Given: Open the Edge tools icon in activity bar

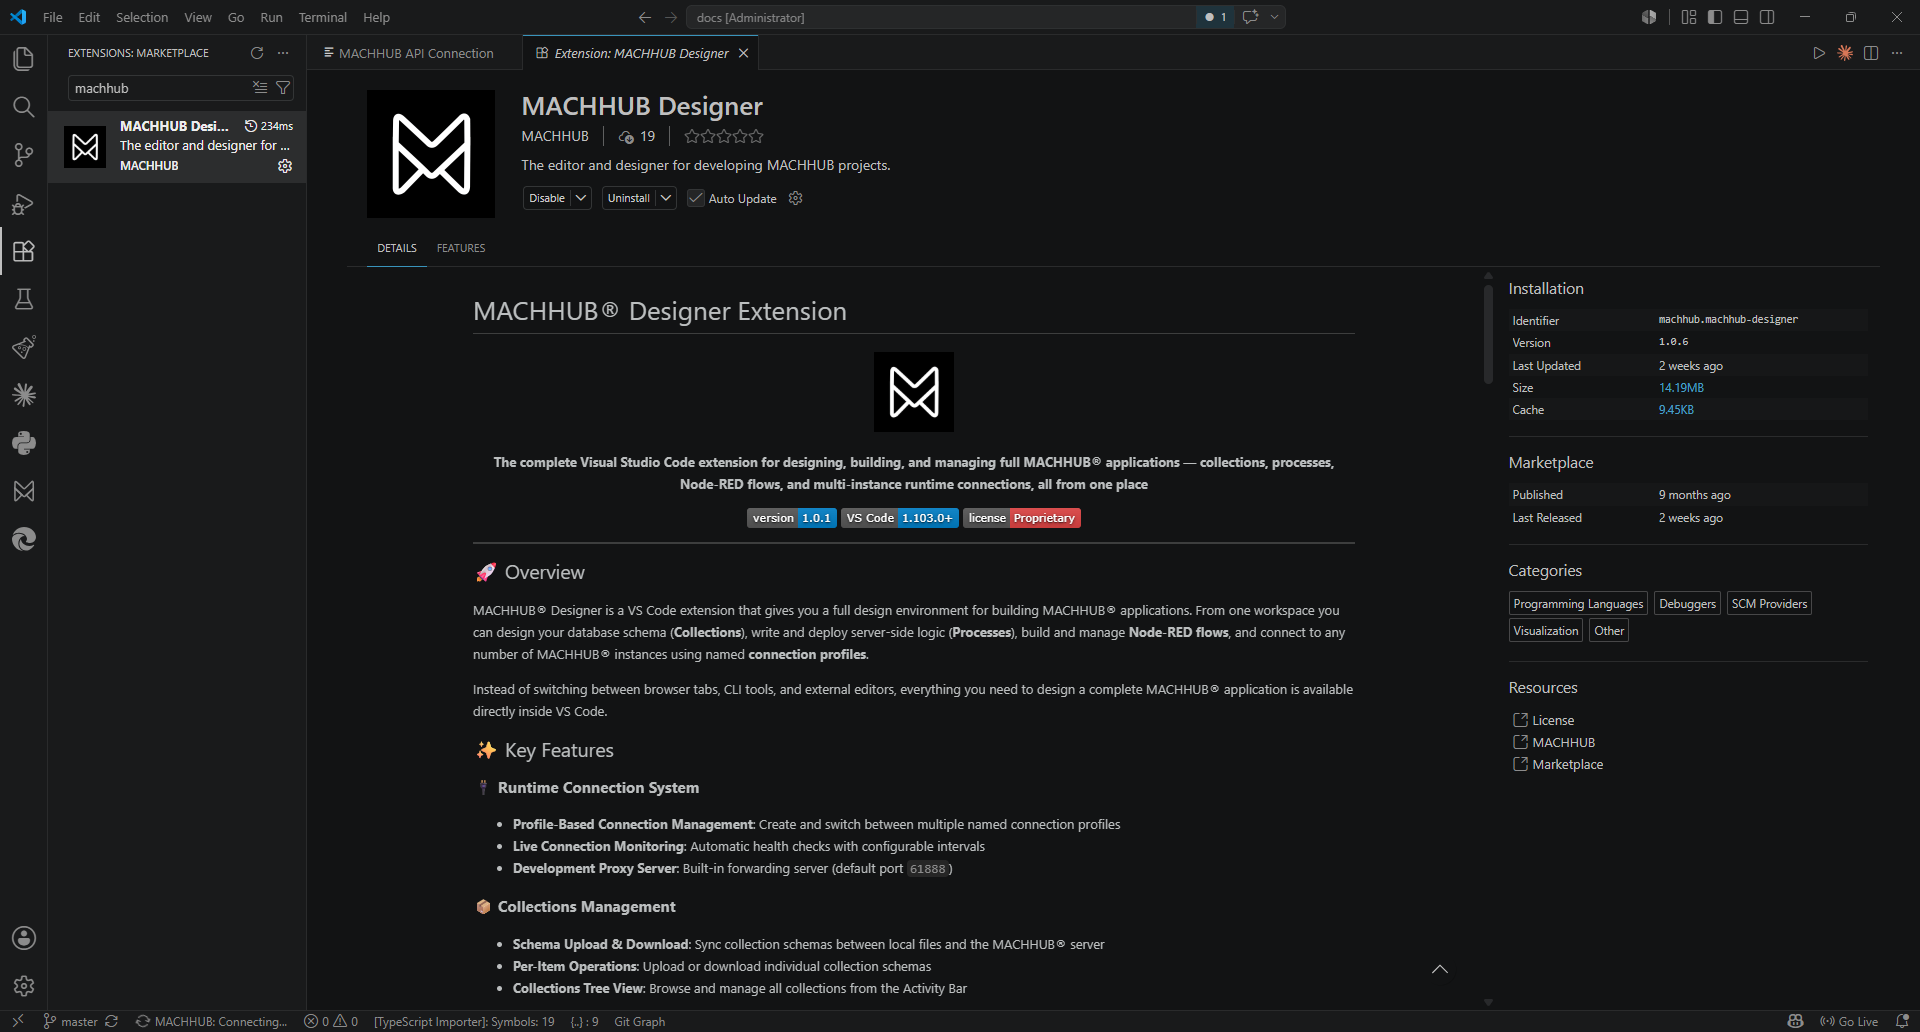Looking at the screenshot, I should pyautogui.click(x=24, y=539).
